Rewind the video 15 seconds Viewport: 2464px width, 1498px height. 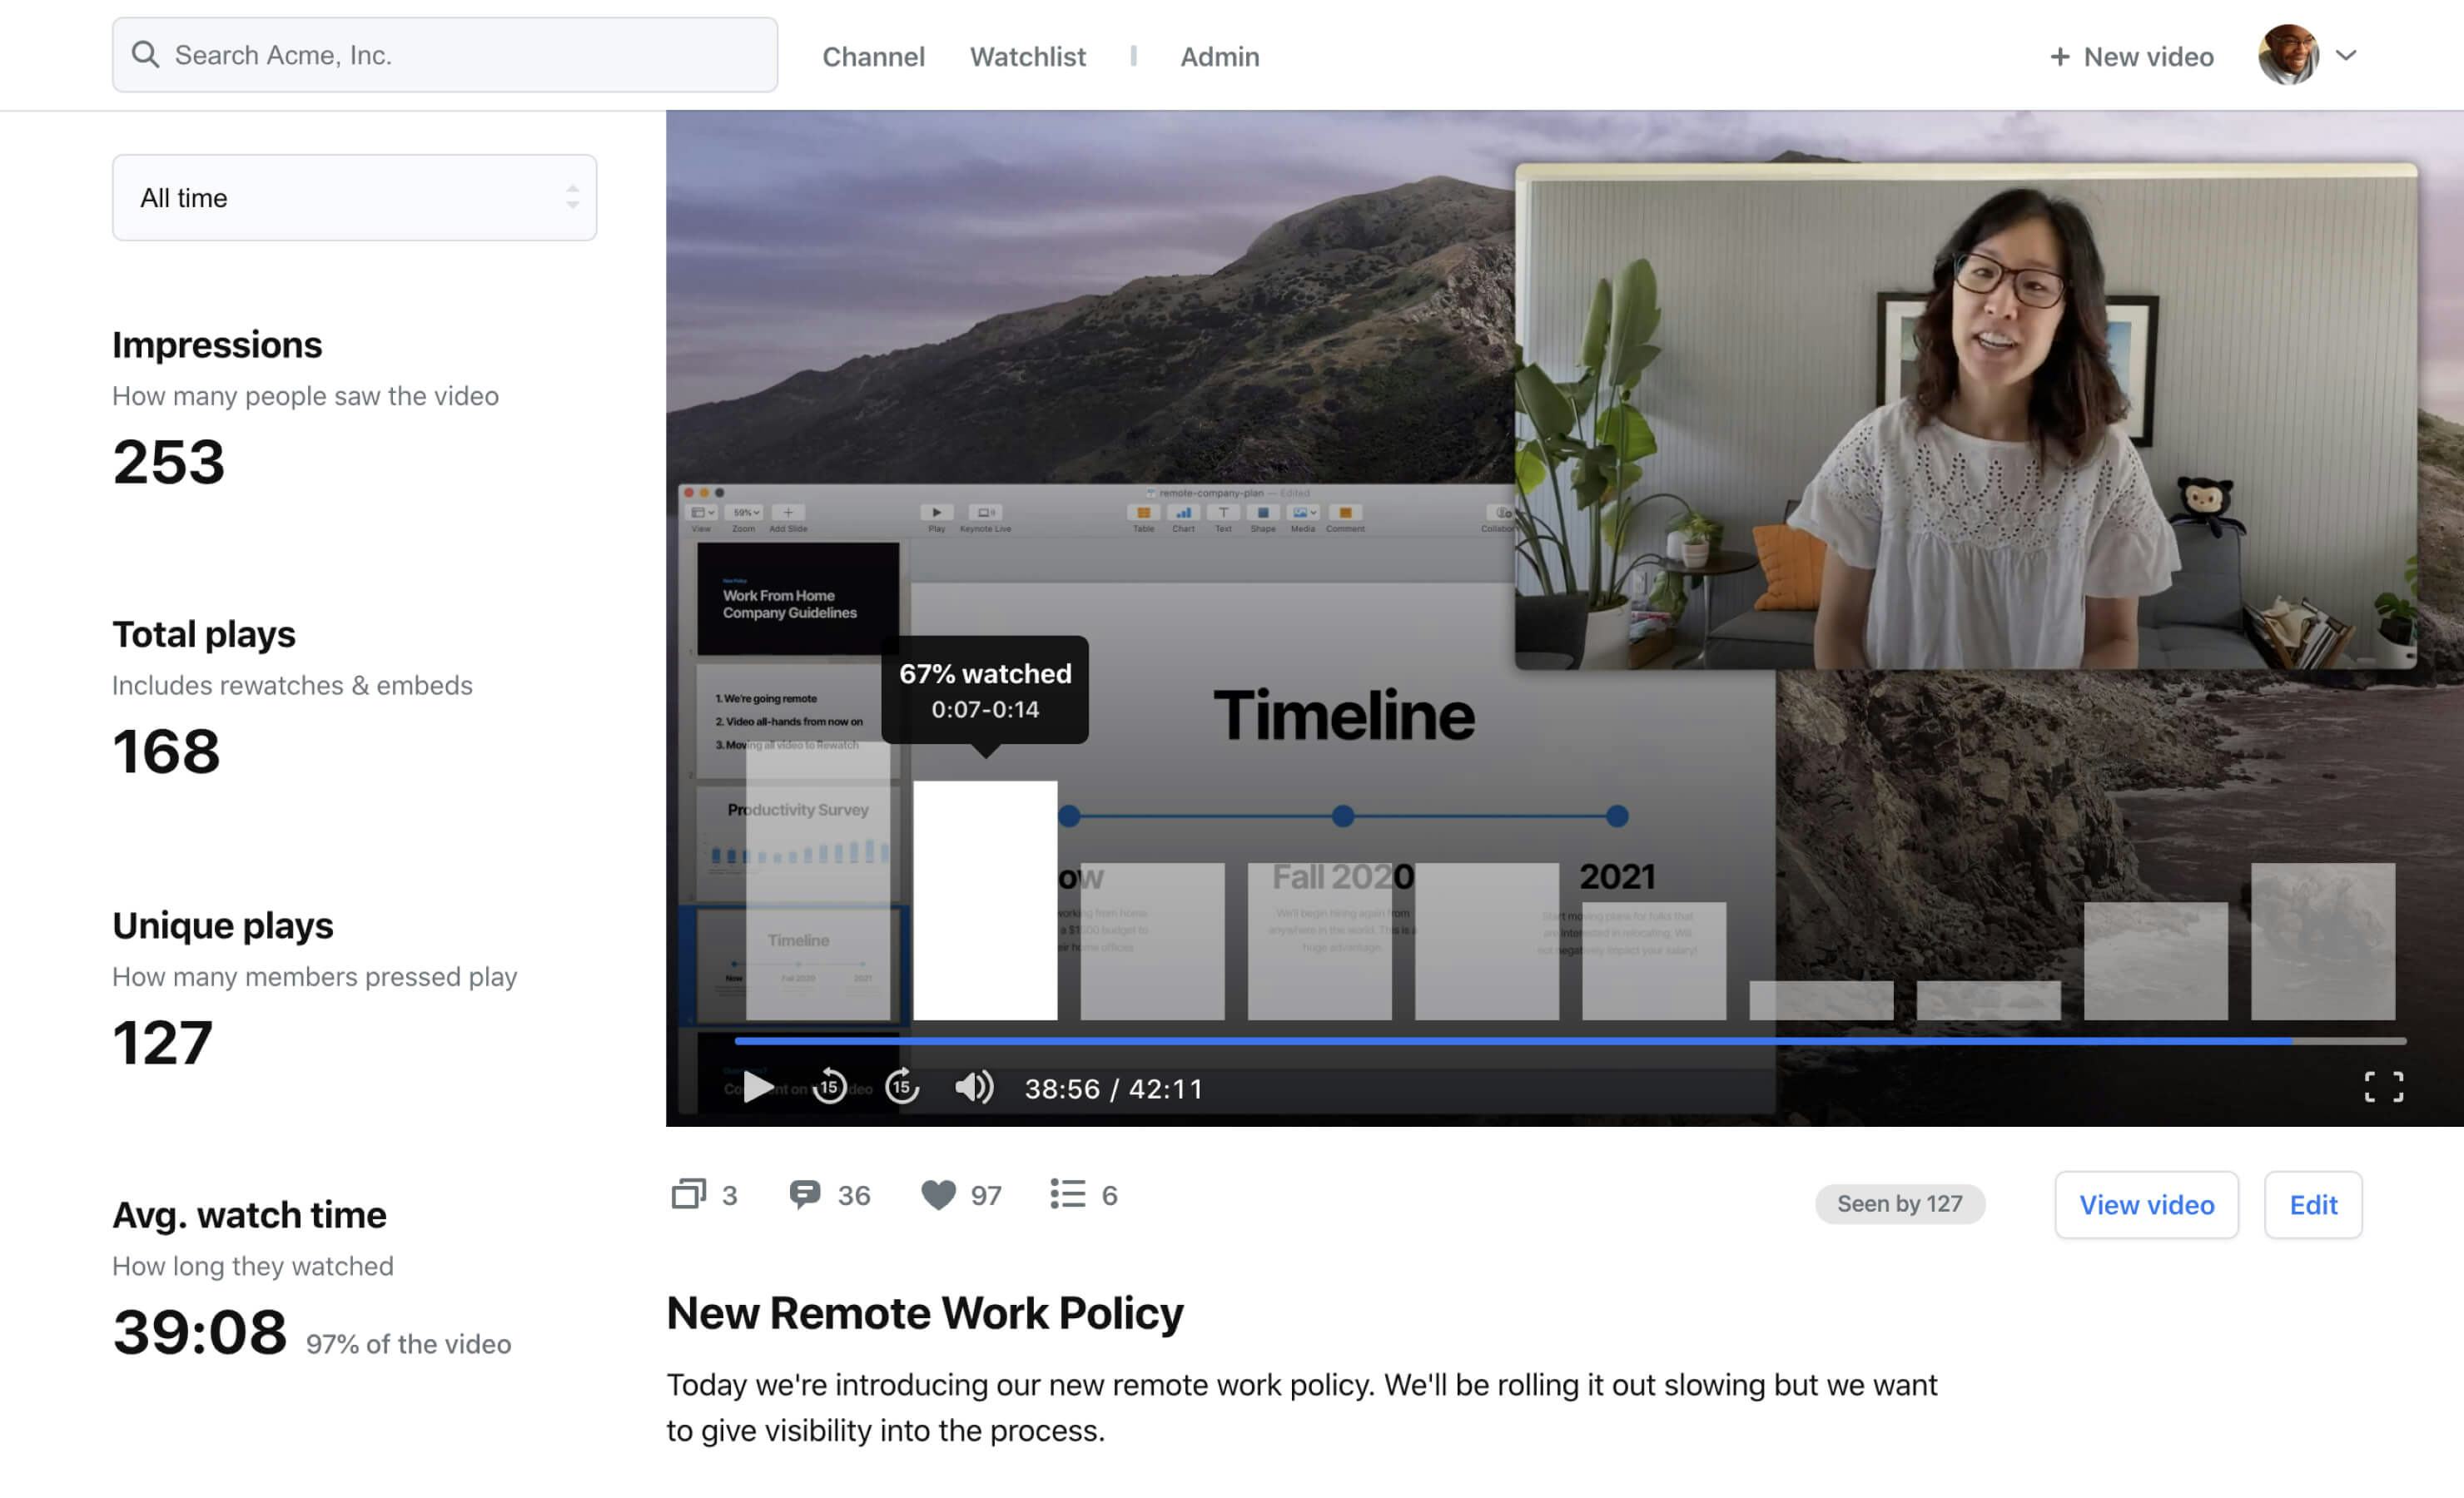click(829, 1086)
